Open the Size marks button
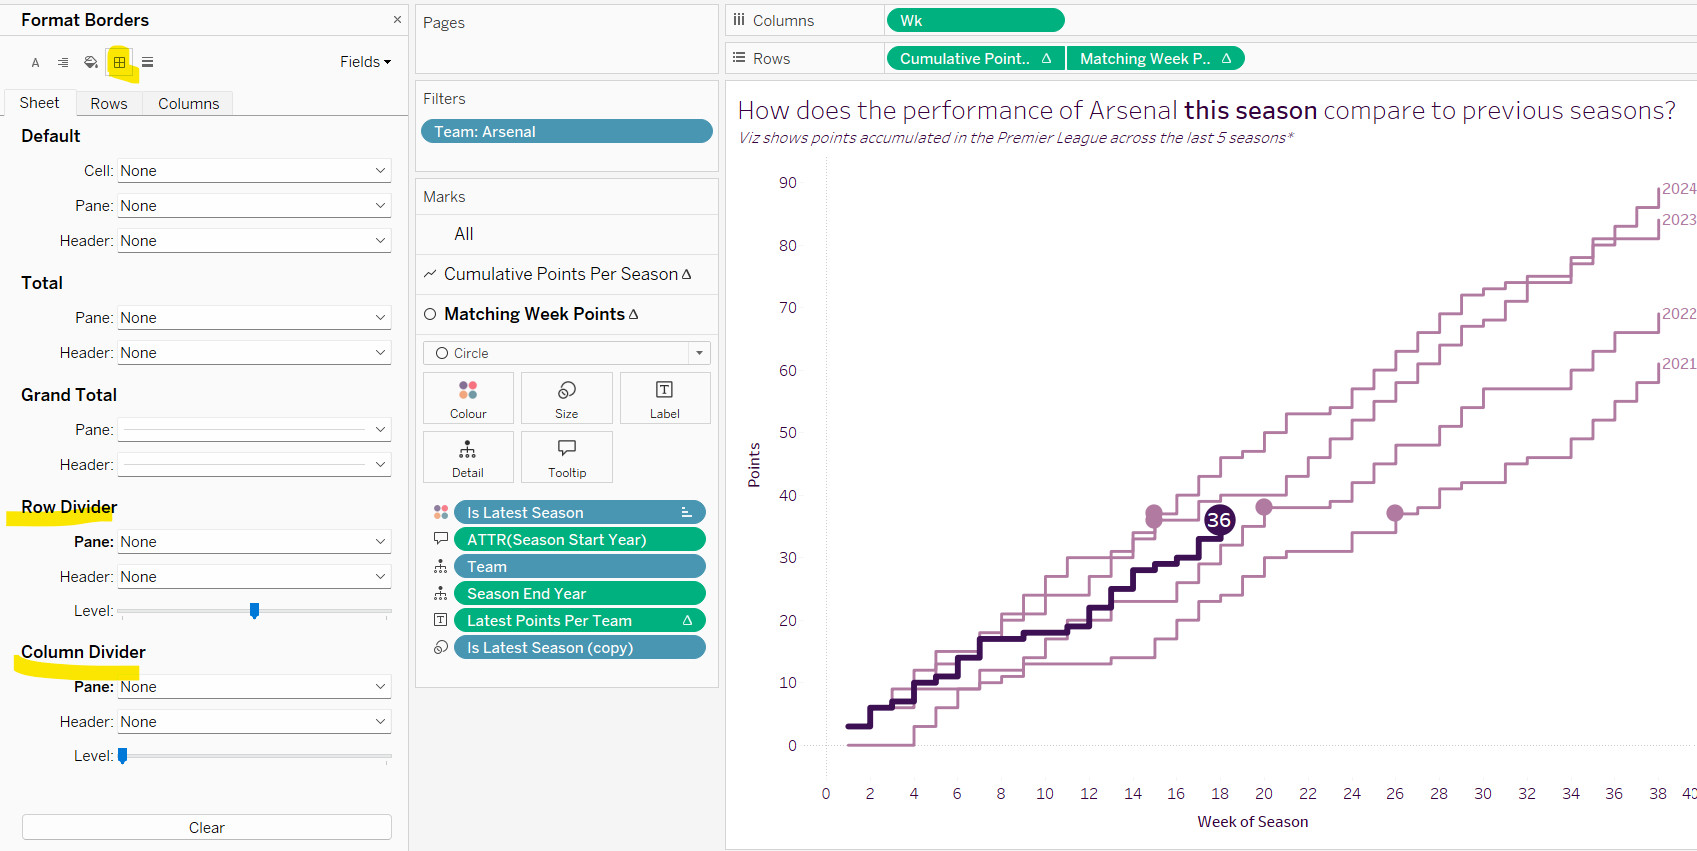Viewport: 1697px width, 851px height. pos(567,398)
